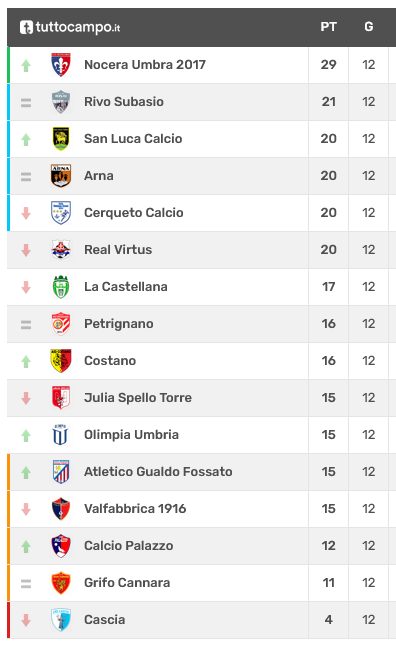Viewport: 396px width, 649px height.
Task: Click the up arrow beside Nocera Umbra
Action: 26,65
